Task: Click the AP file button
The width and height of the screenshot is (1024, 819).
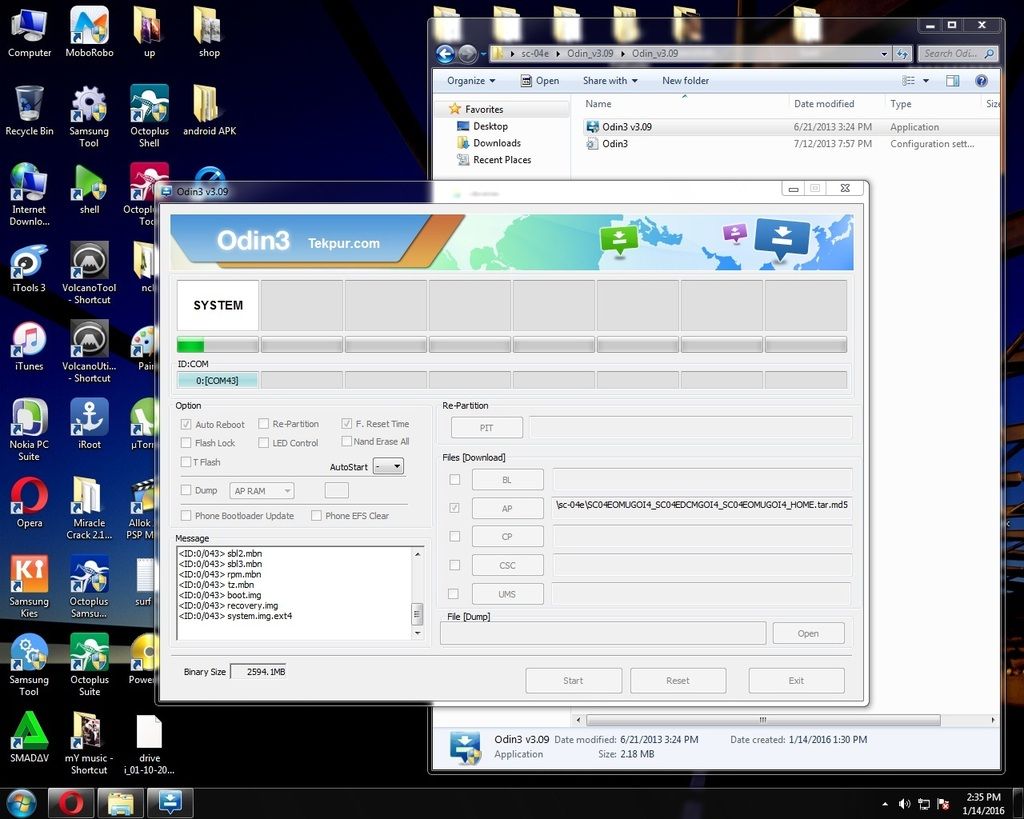Action: click(x=507, y=508)
